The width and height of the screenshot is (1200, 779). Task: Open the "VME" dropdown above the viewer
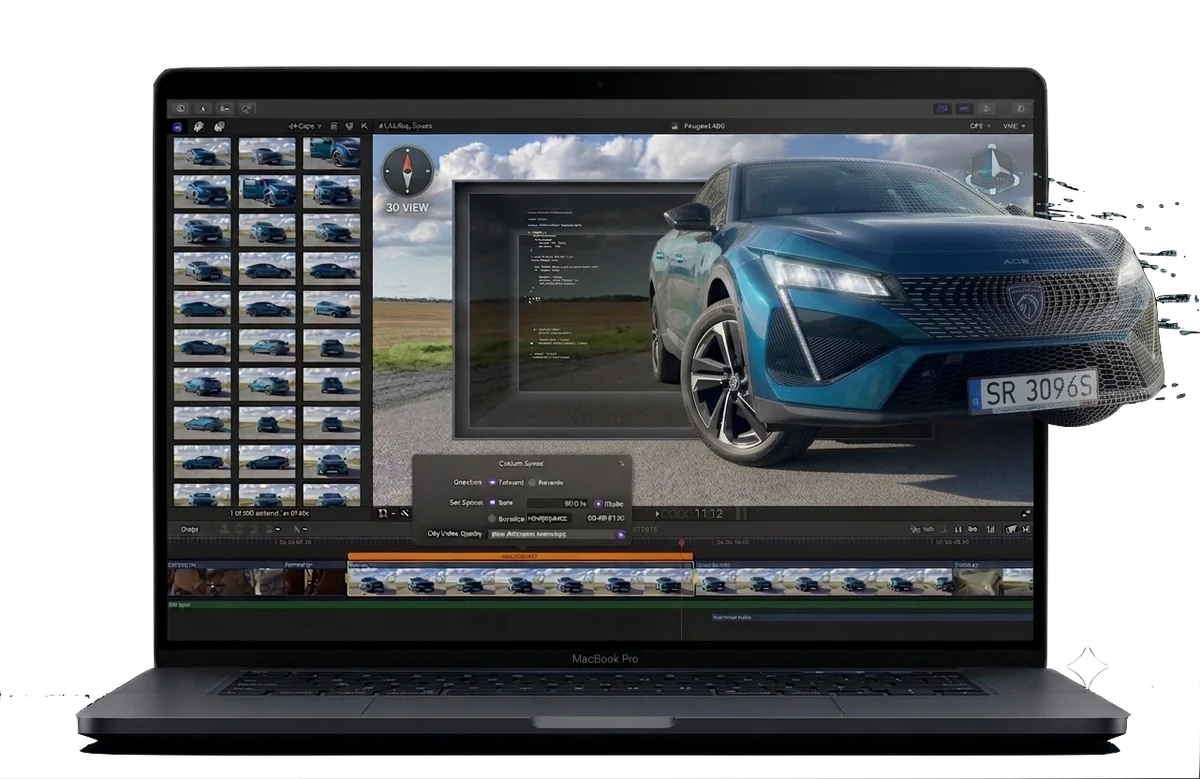1012,126
